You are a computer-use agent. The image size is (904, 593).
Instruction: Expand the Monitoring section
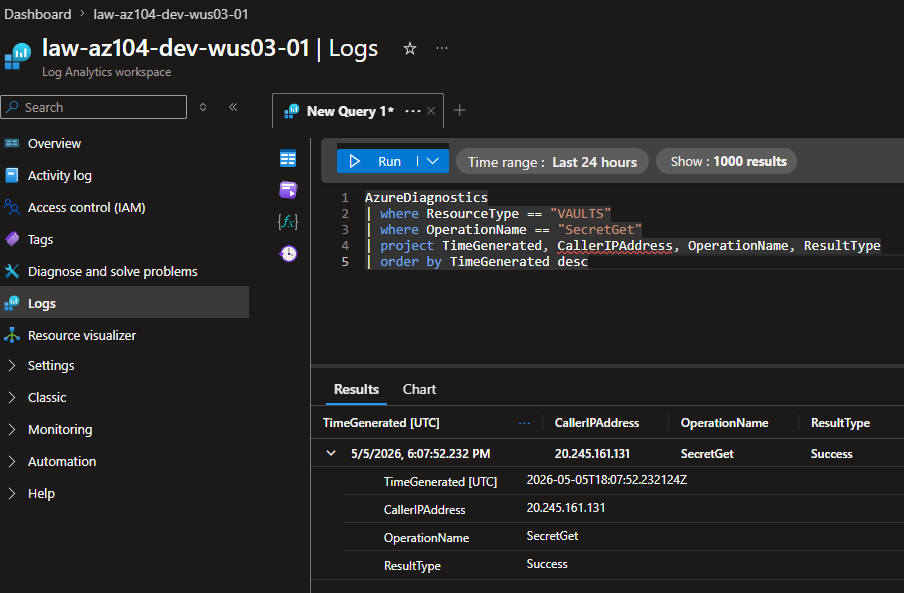[12, 429]
